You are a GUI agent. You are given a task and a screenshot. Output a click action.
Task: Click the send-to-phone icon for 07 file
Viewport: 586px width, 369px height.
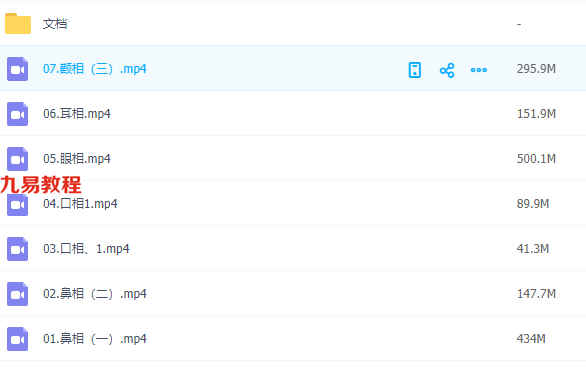(414, 70)
